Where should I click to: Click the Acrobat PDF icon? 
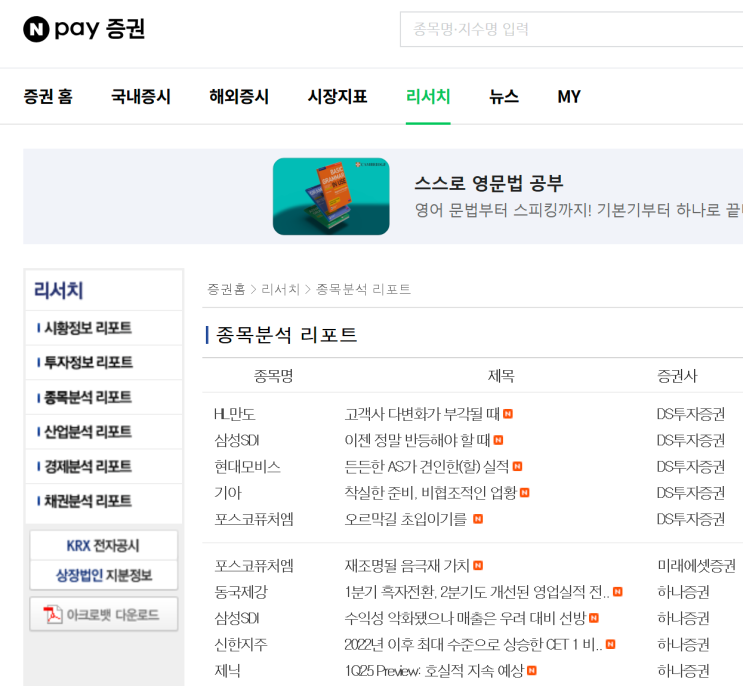click(53, 614)
